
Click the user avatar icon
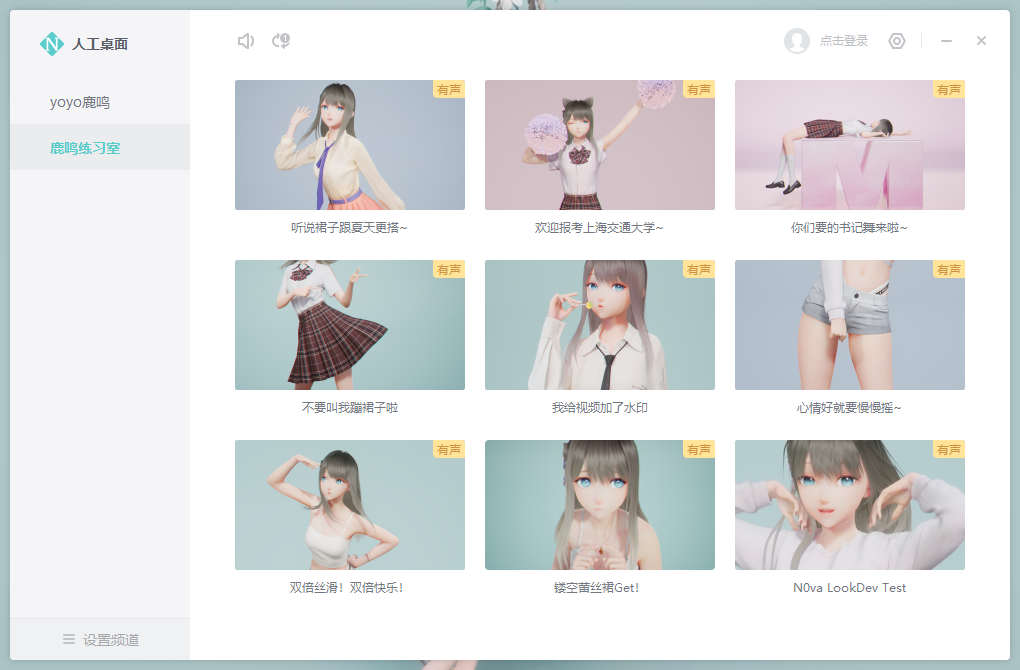[x=797, y=41]
